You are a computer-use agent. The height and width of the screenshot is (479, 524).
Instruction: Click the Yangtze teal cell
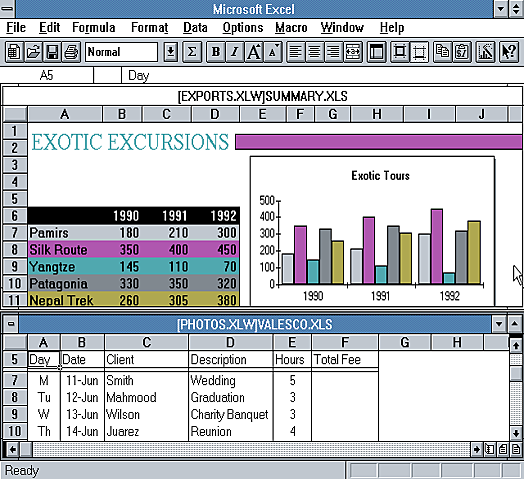pos(65,266)
